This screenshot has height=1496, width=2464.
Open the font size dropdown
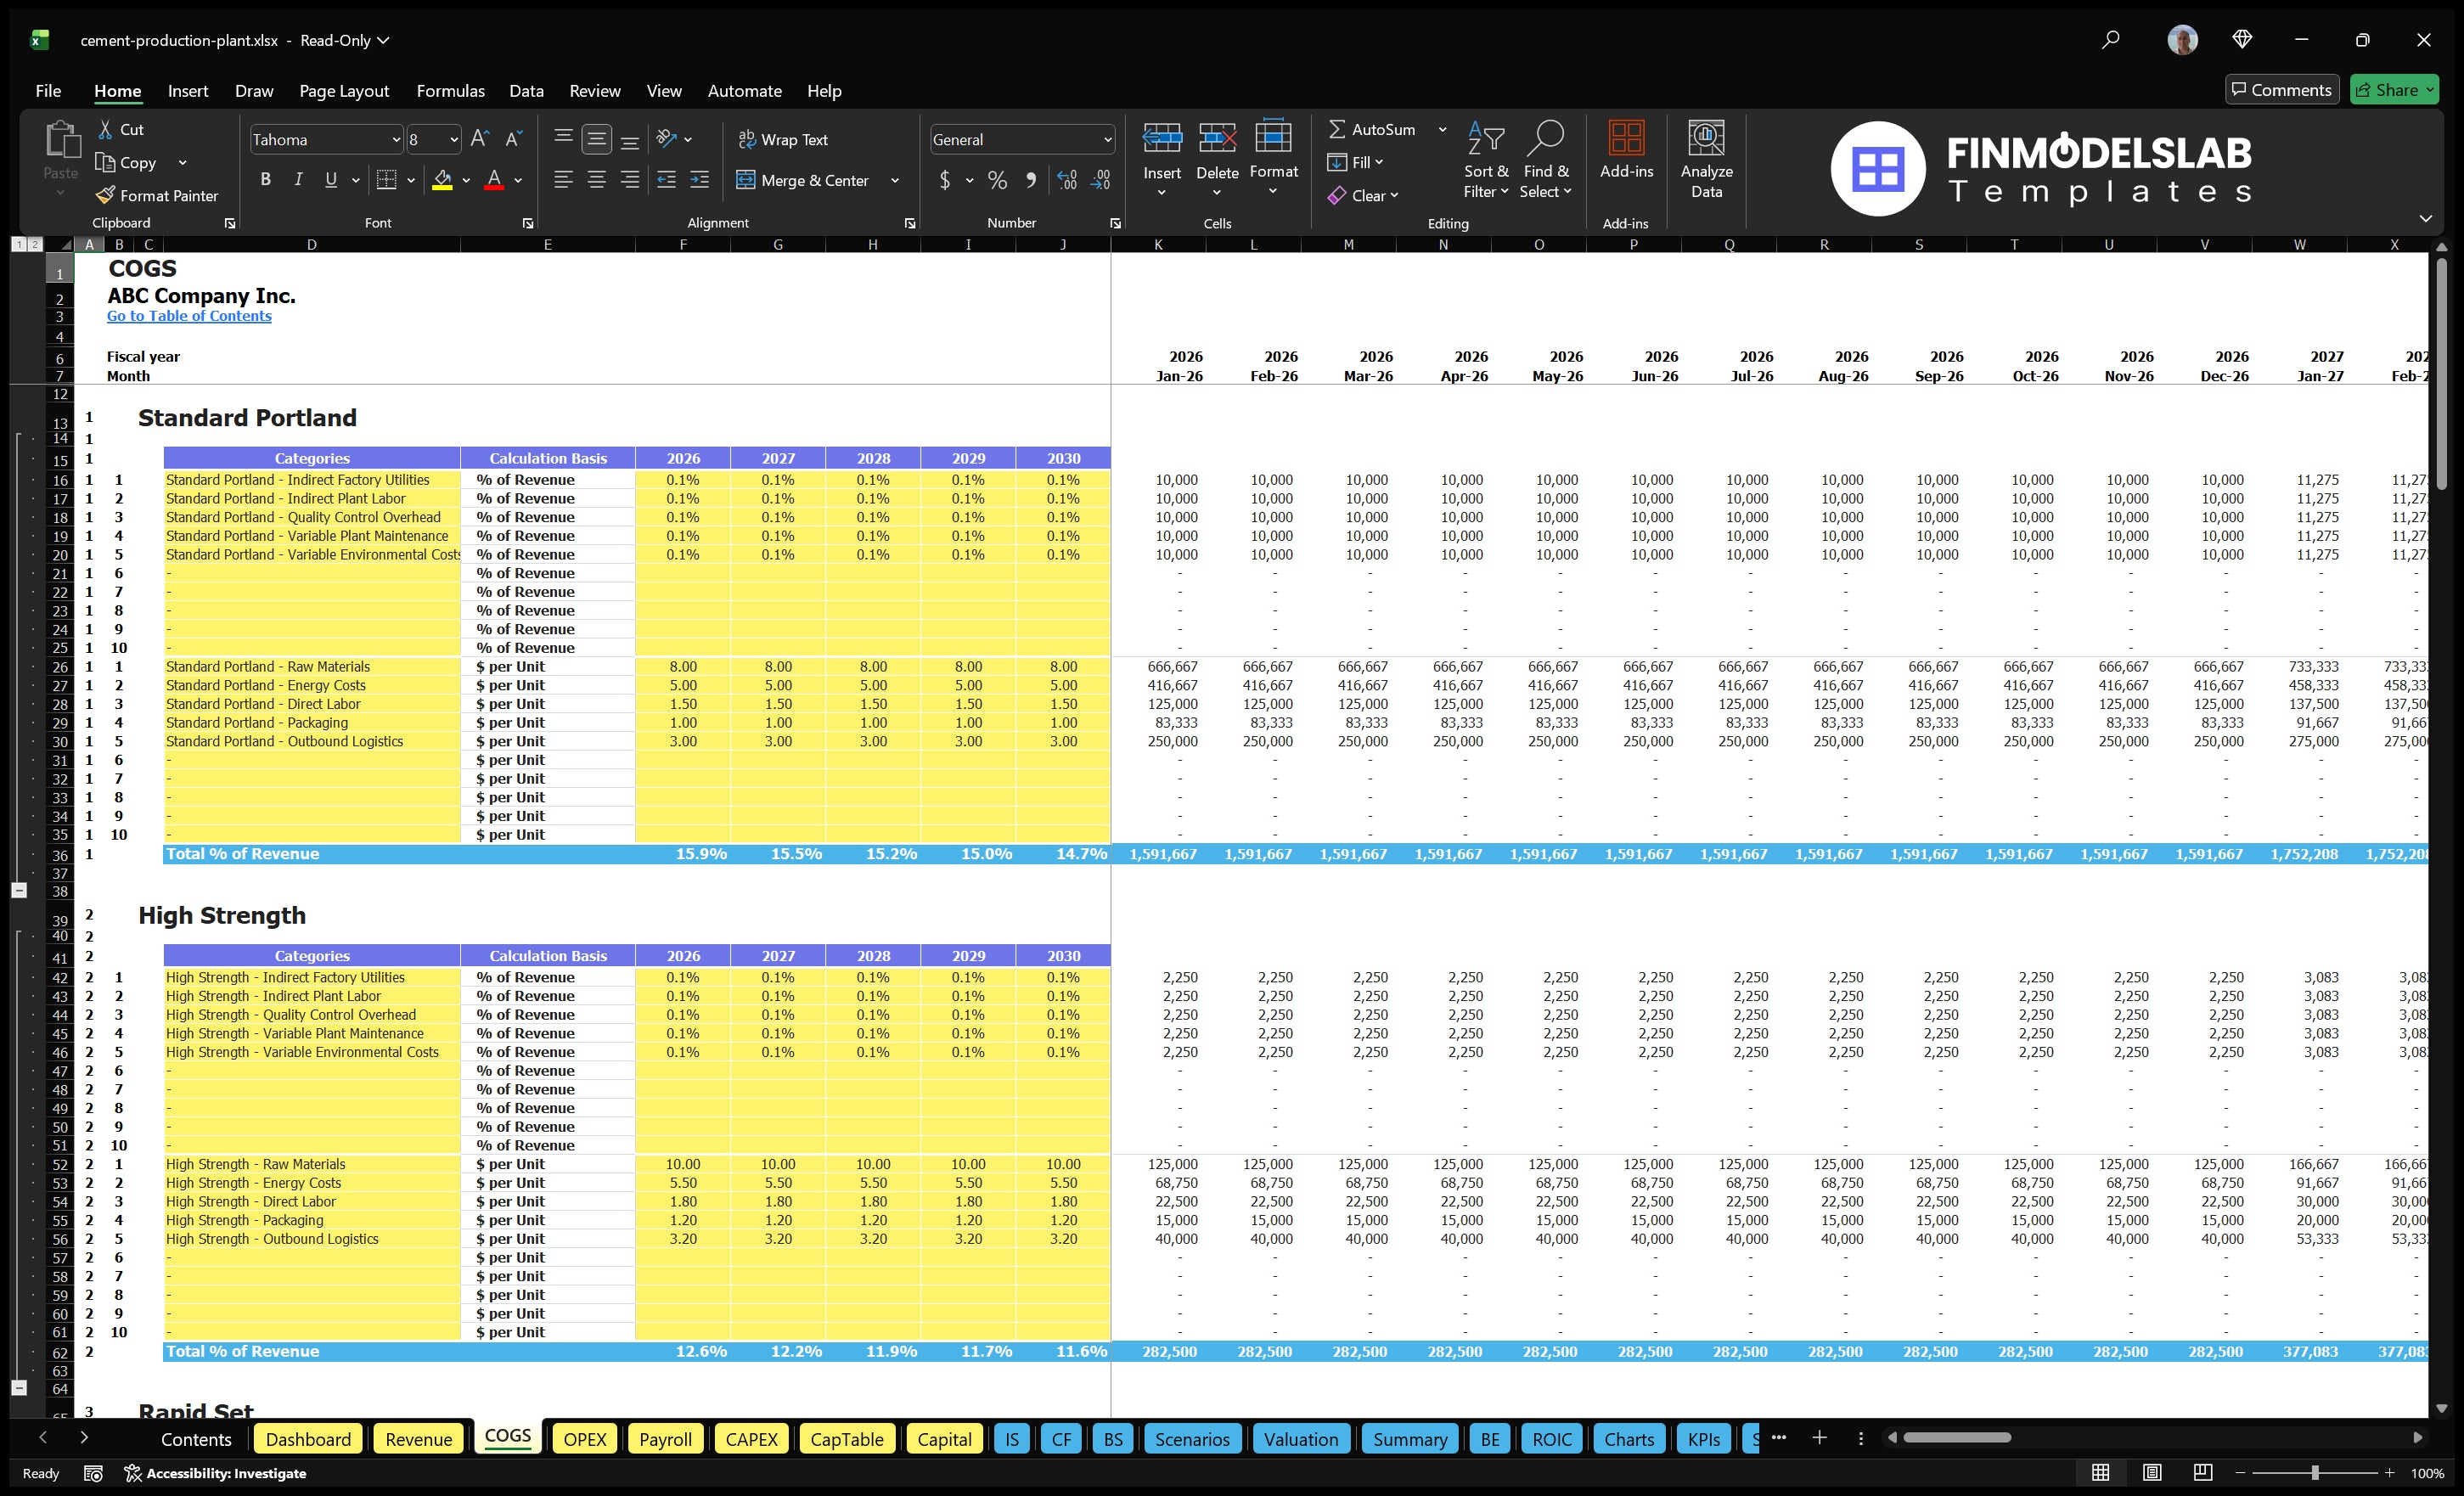coord(453,140)
